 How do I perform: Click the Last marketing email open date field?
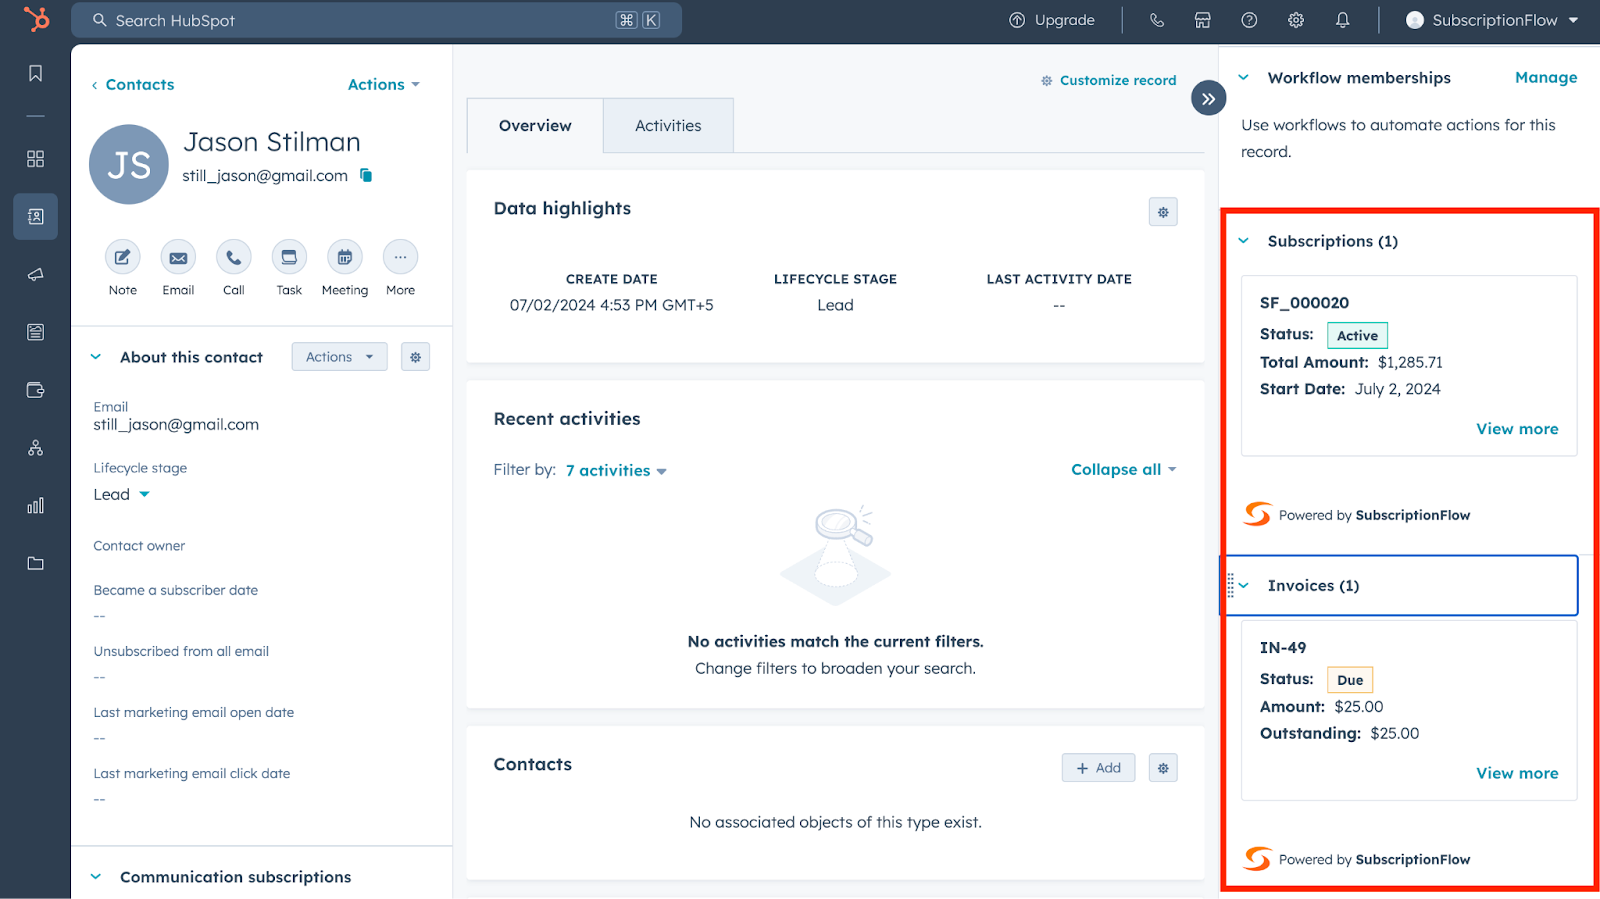(194, 725)
